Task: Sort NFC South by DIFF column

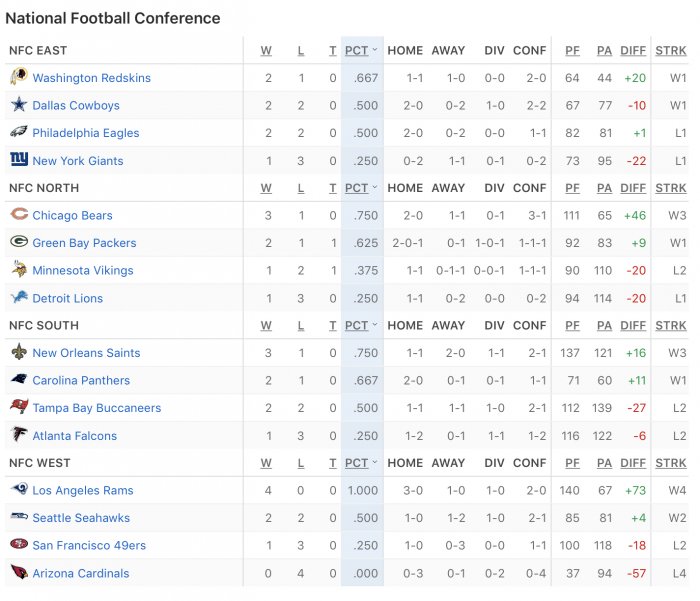Action: click(633, 326)
